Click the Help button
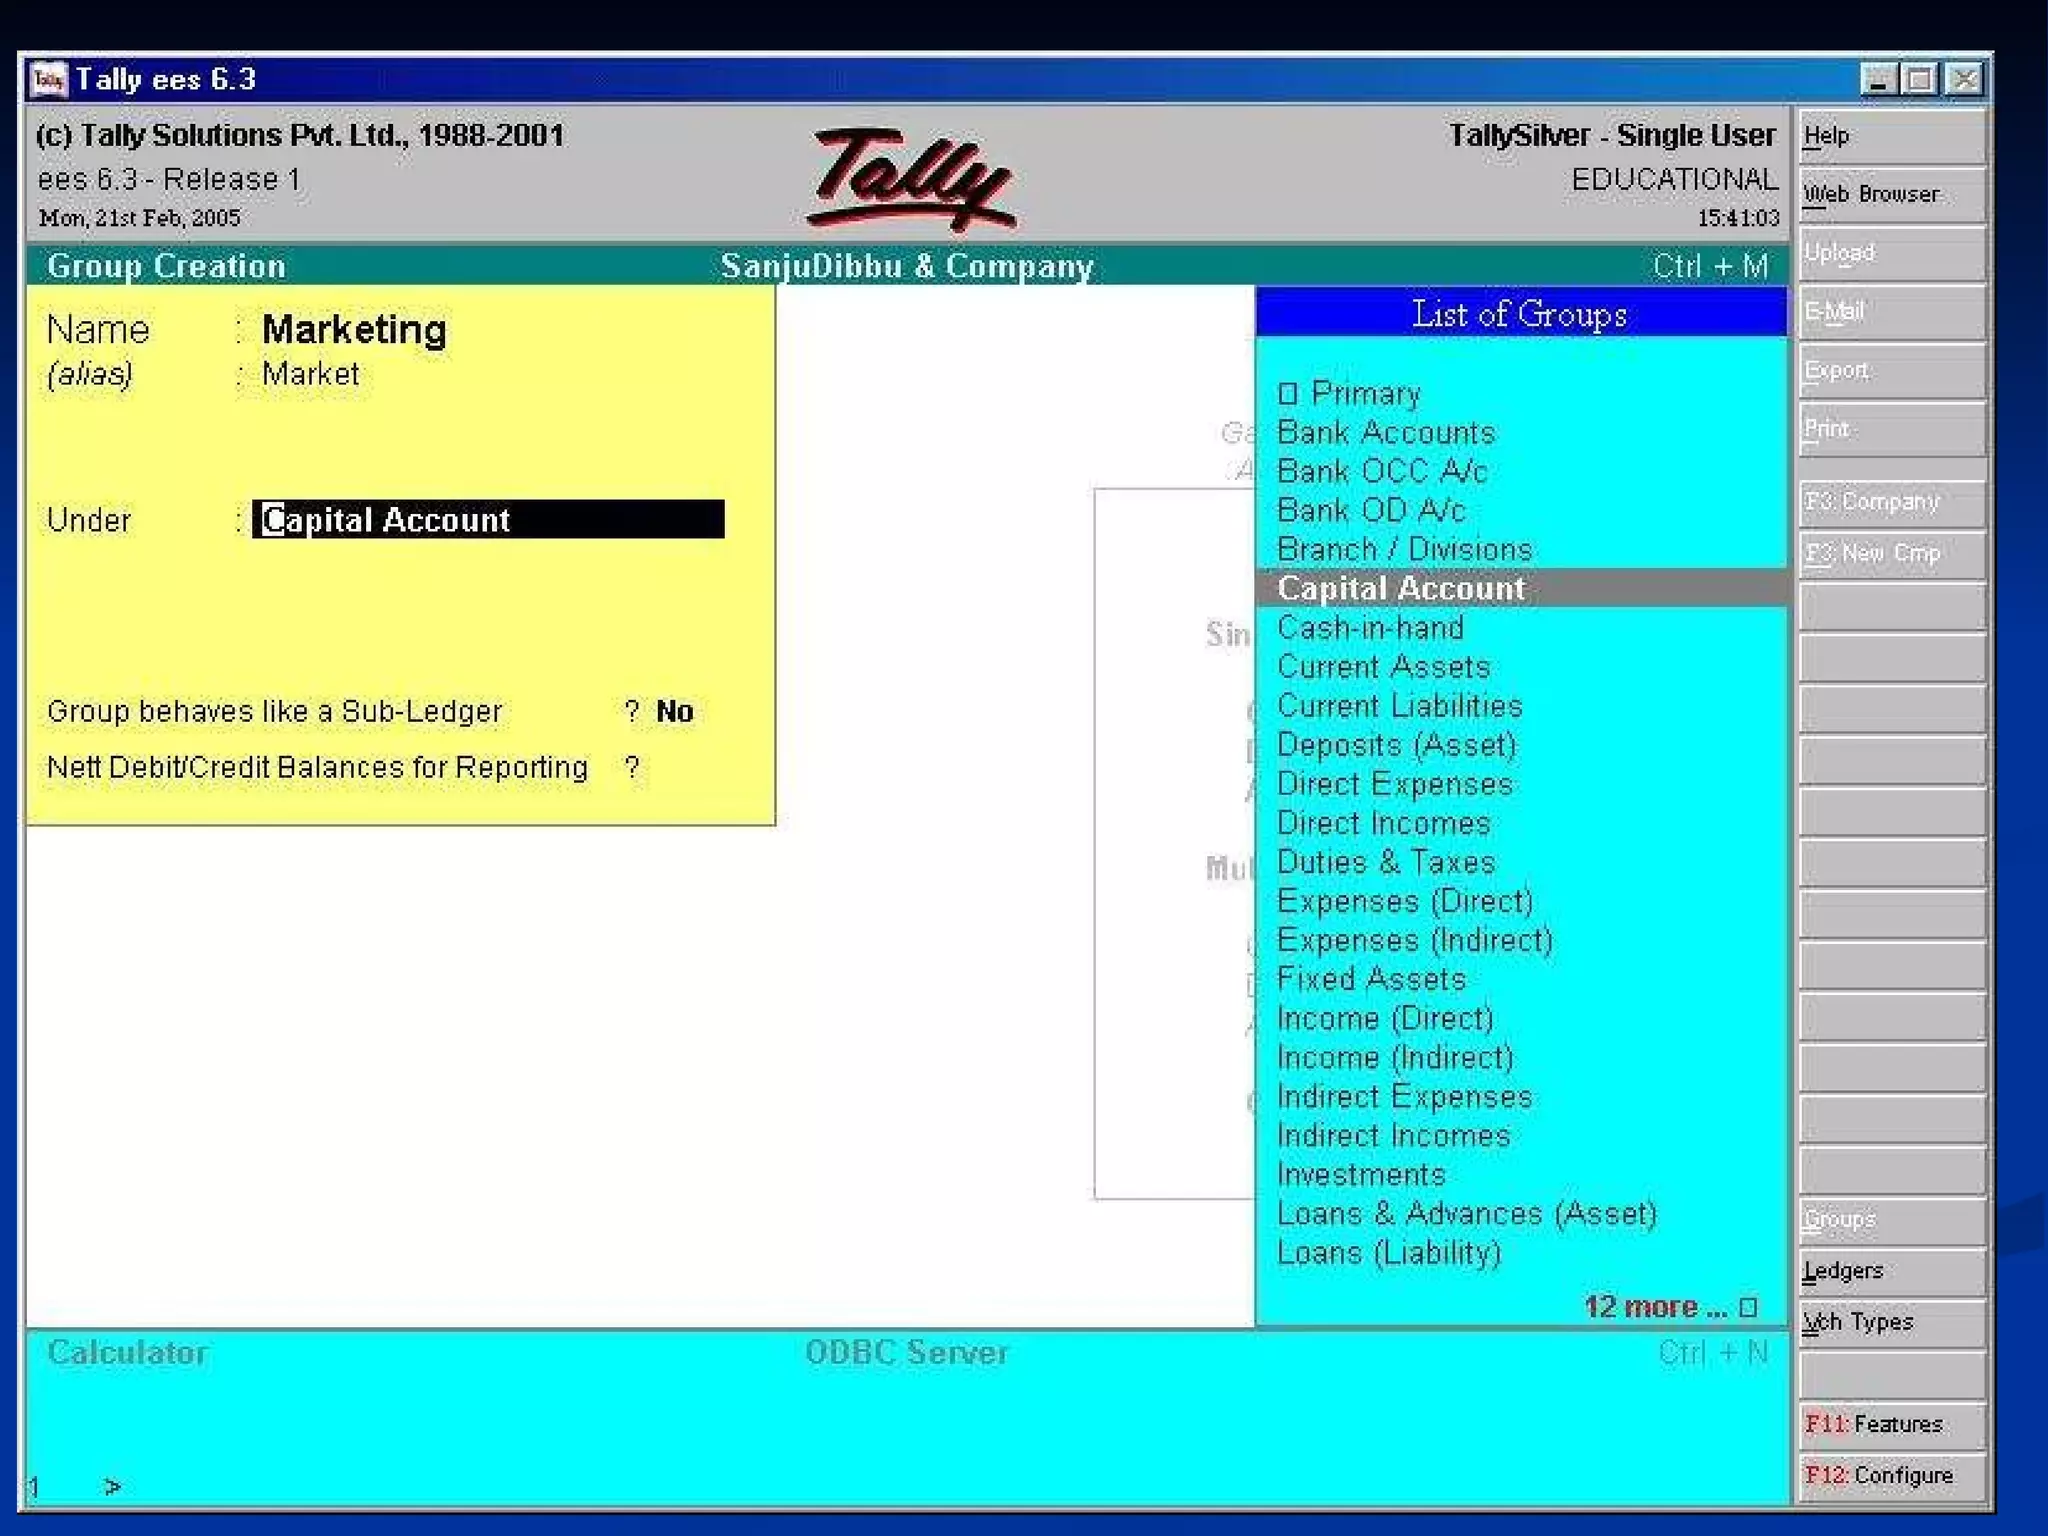Image resolution: width=2048 pixels, height=1536 pixels. tap(1890, 137)
